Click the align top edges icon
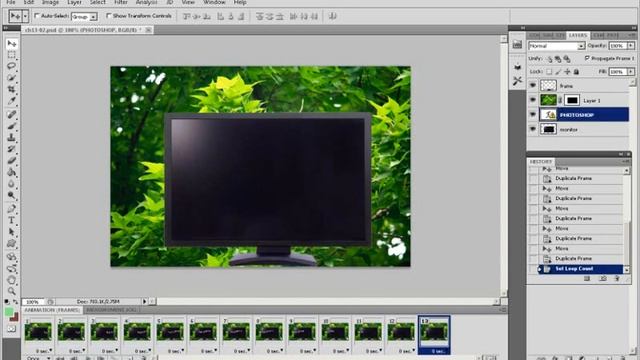Image resolution: width=640 pixels, height=360 pixels. [187, 16]
